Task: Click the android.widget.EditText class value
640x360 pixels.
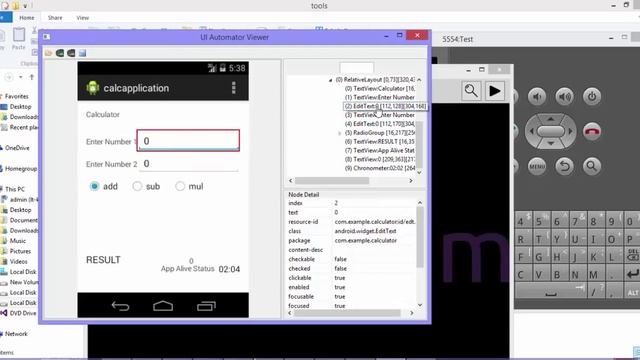Action: tap(365, 231)
